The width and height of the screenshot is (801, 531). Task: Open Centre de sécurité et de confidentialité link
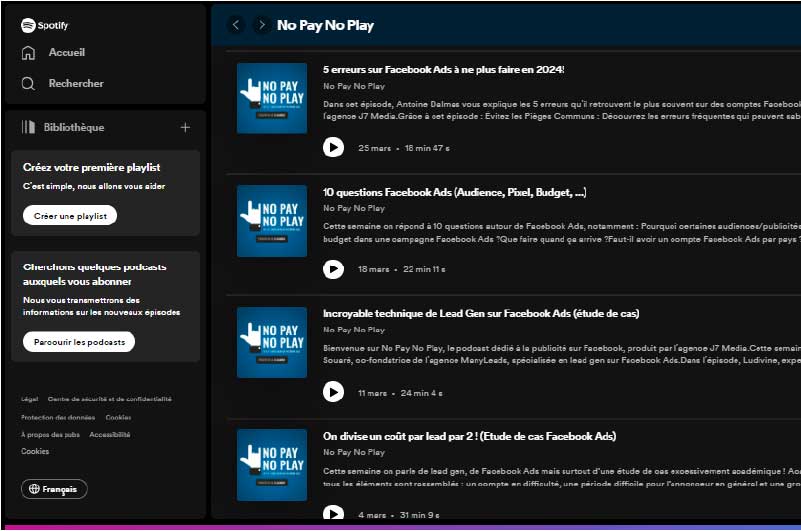(110, 399)
